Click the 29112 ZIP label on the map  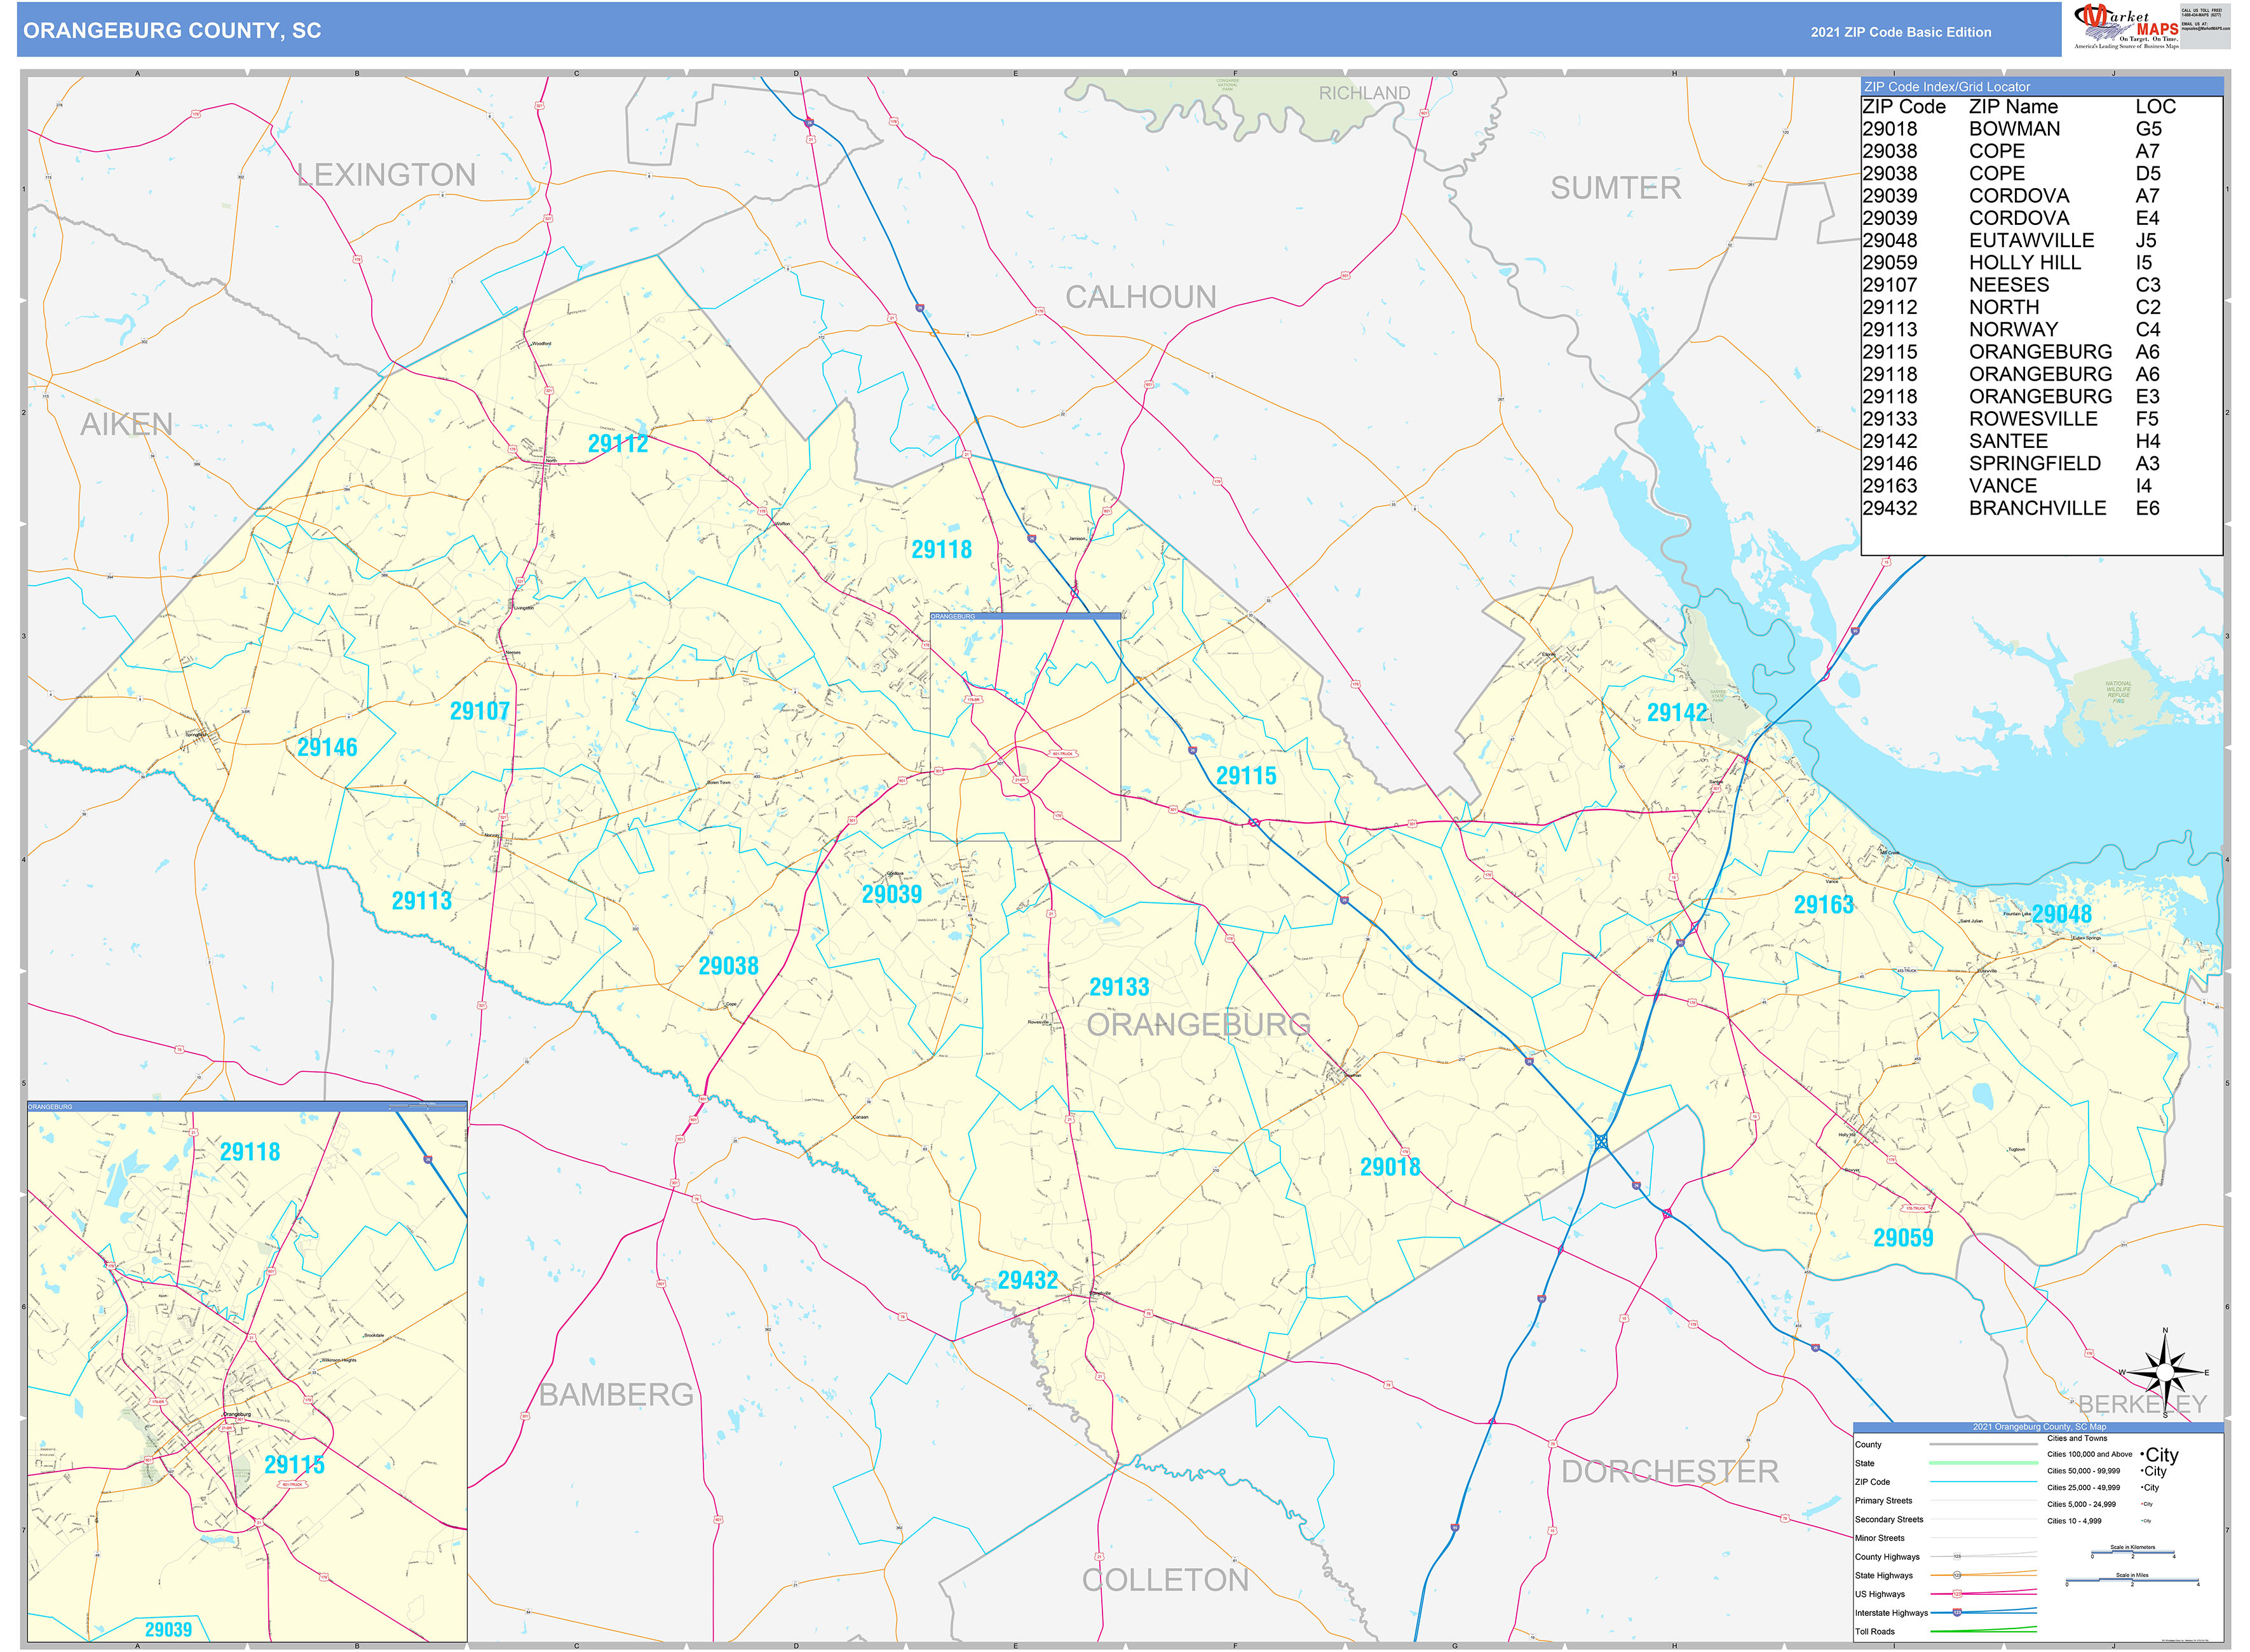click(x=617, y=444)
